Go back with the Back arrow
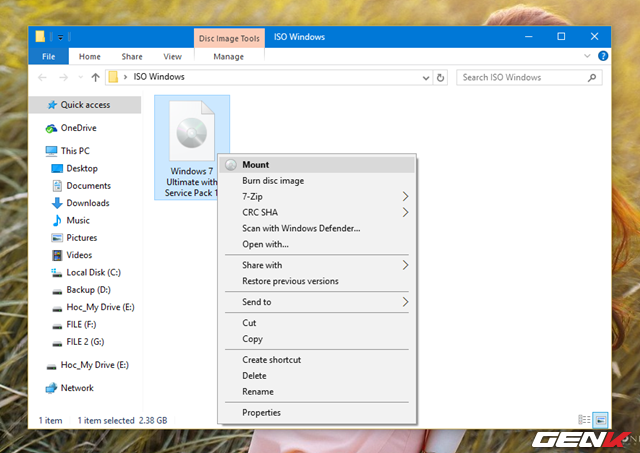This screenshot has height=453, width=640. [42, 77]
